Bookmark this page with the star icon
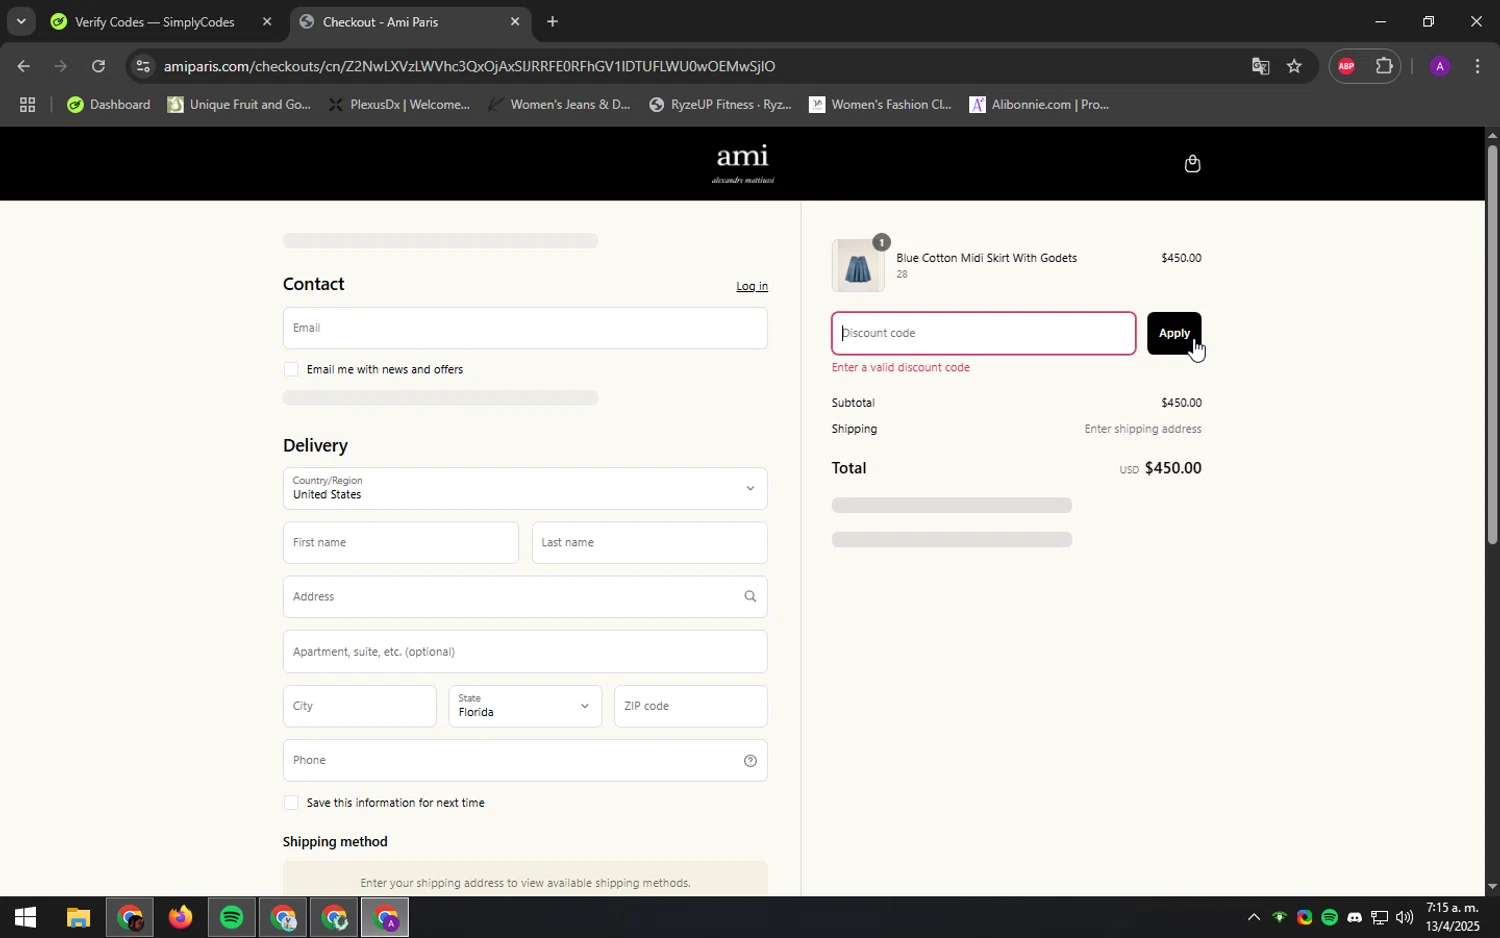The image size is (1500, 938). 1294,66
